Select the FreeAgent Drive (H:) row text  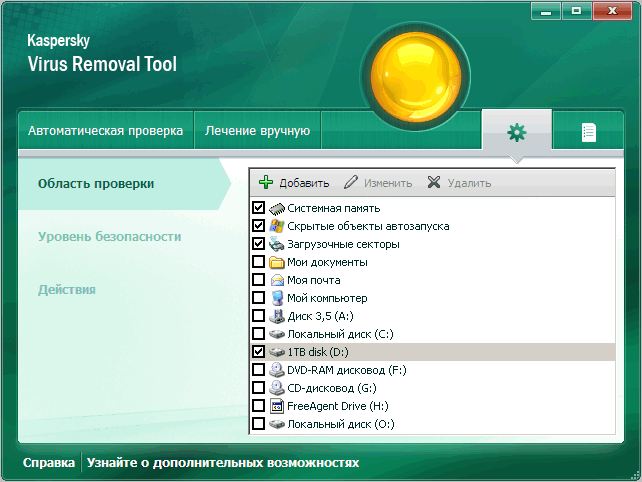338,407
